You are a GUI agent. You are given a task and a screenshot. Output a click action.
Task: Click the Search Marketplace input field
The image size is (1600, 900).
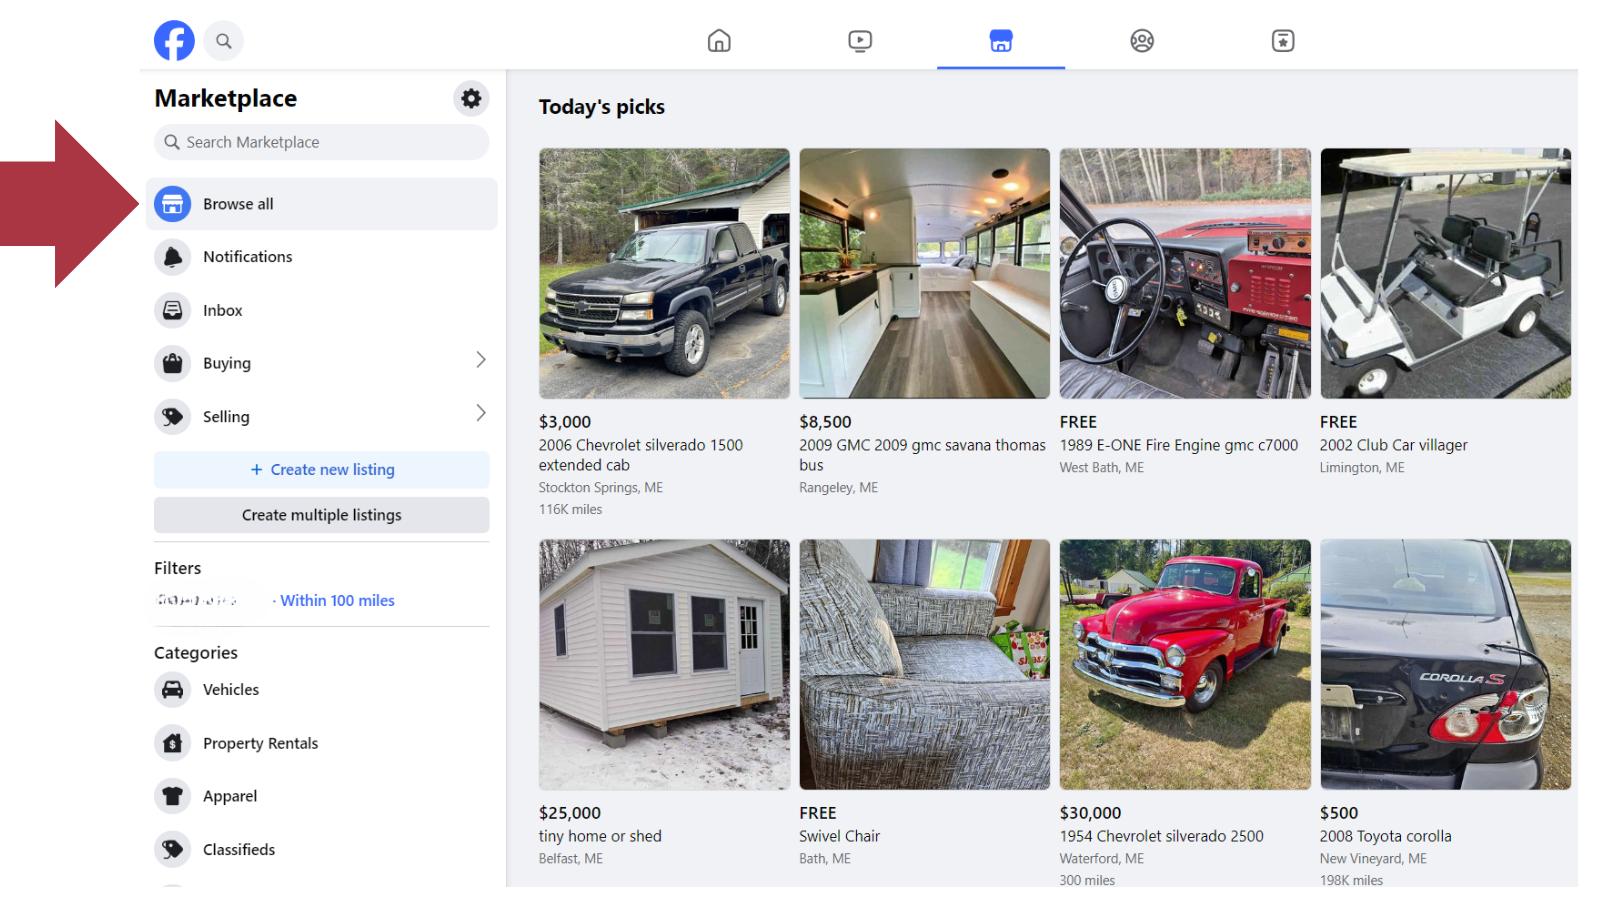(x=321, y=142)
